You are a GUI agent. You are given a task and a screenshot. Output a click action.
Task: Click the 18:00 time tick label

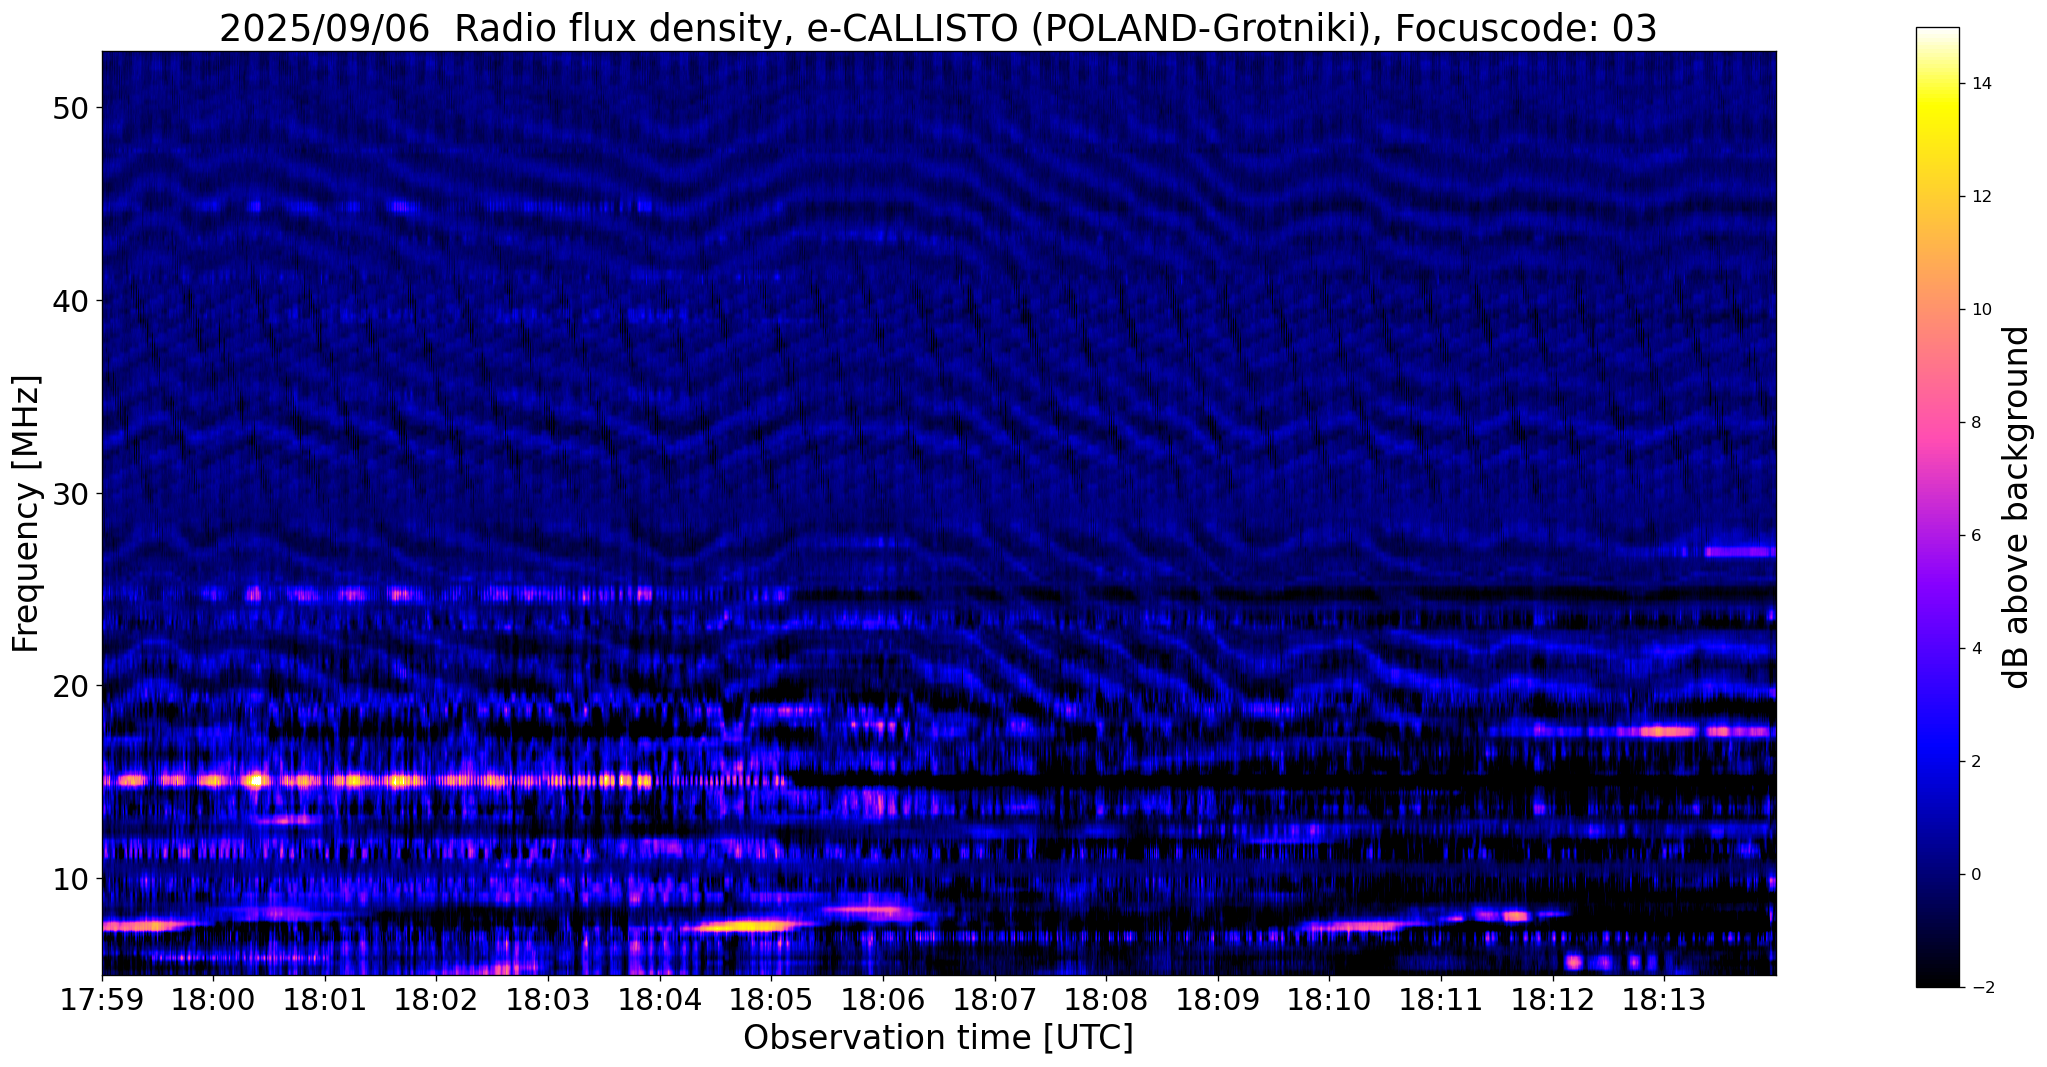click(x=213, y=1000)
